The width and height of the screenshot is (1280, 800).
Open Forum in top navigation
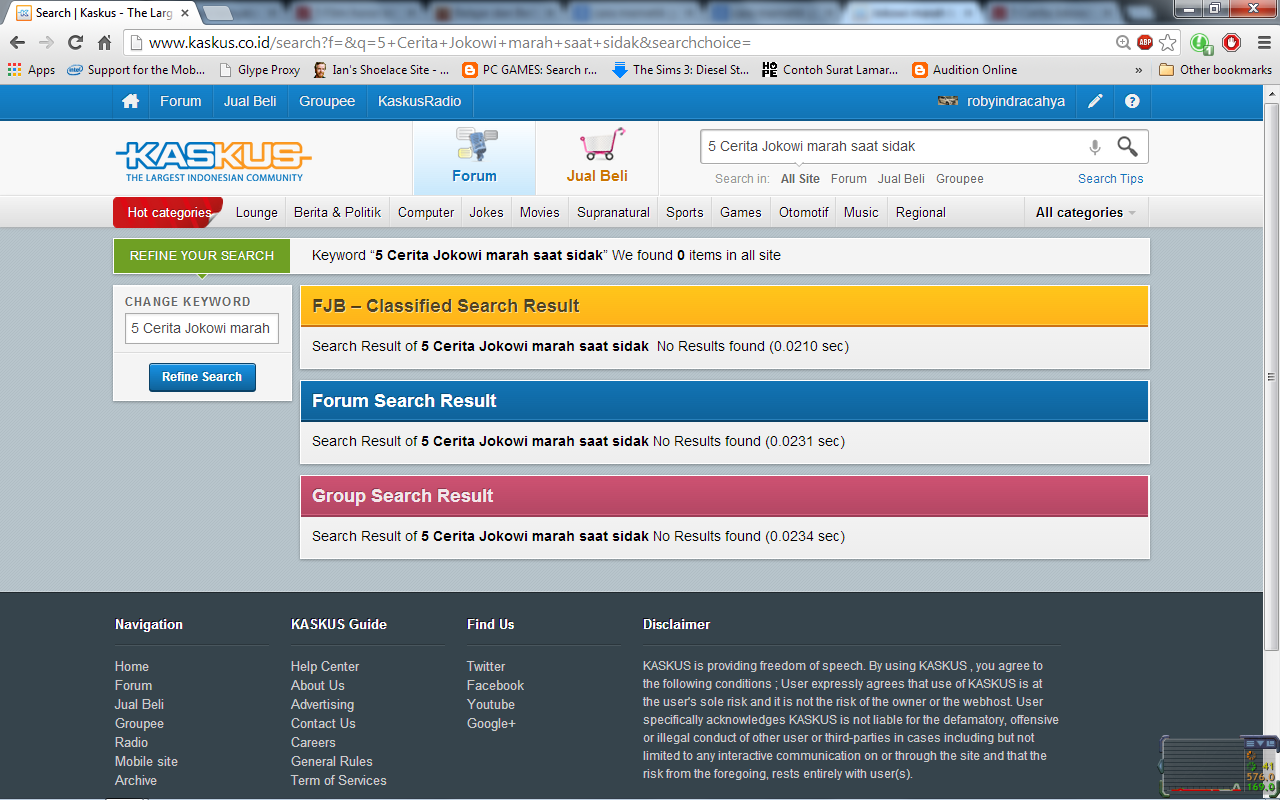(x=181, y=101)
